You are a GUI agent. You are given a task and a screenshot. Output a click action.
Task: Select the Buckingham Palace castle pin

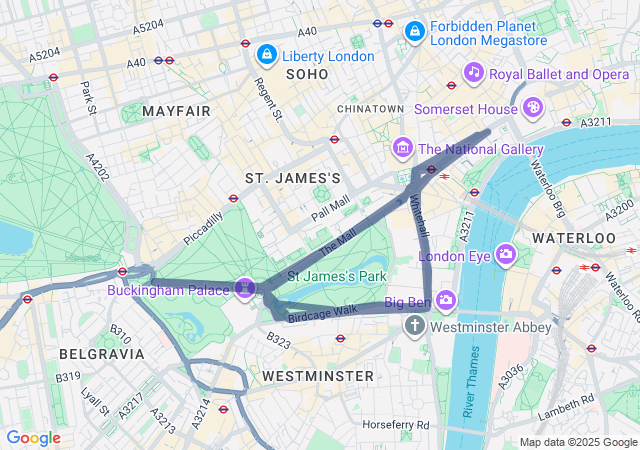pos(245,288)
